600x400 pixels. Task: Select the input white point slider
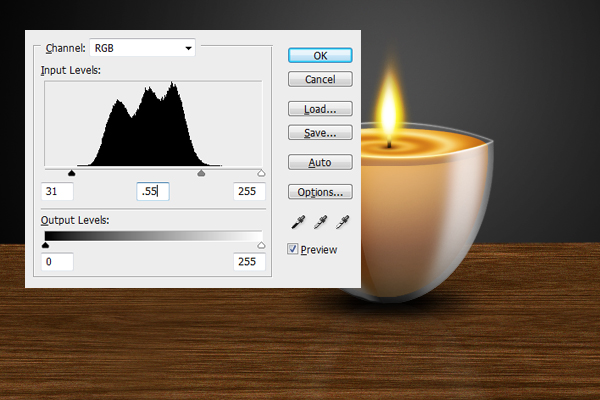(261, 173)
